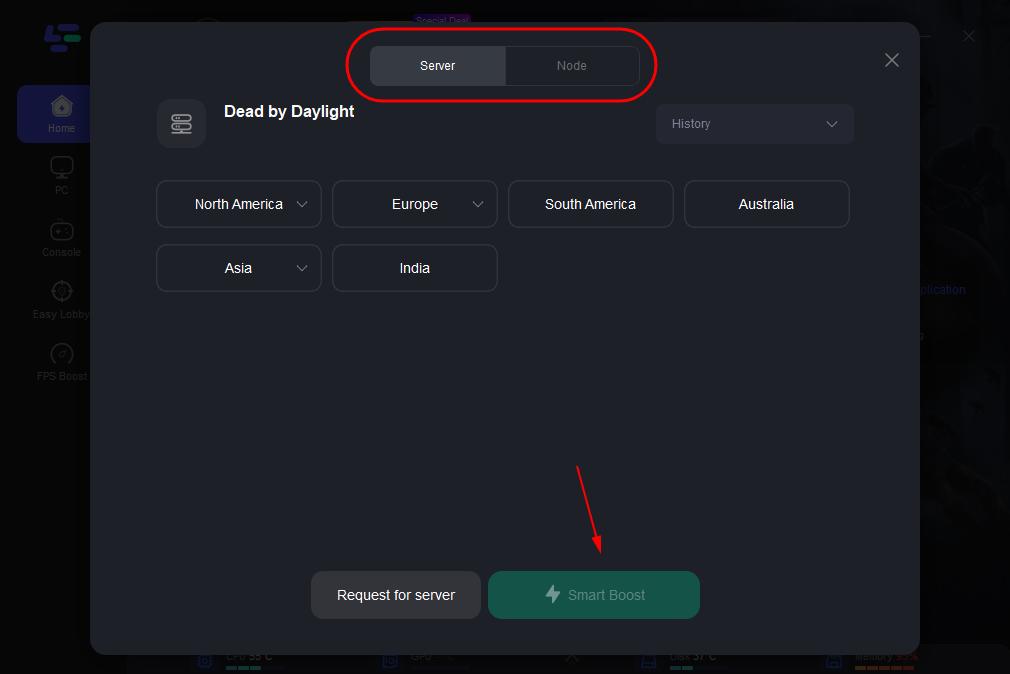The image size is (1010, 674).
Task: Click the Dead by Daylight title
Action: pyautogui.click(x=289, y=112)
